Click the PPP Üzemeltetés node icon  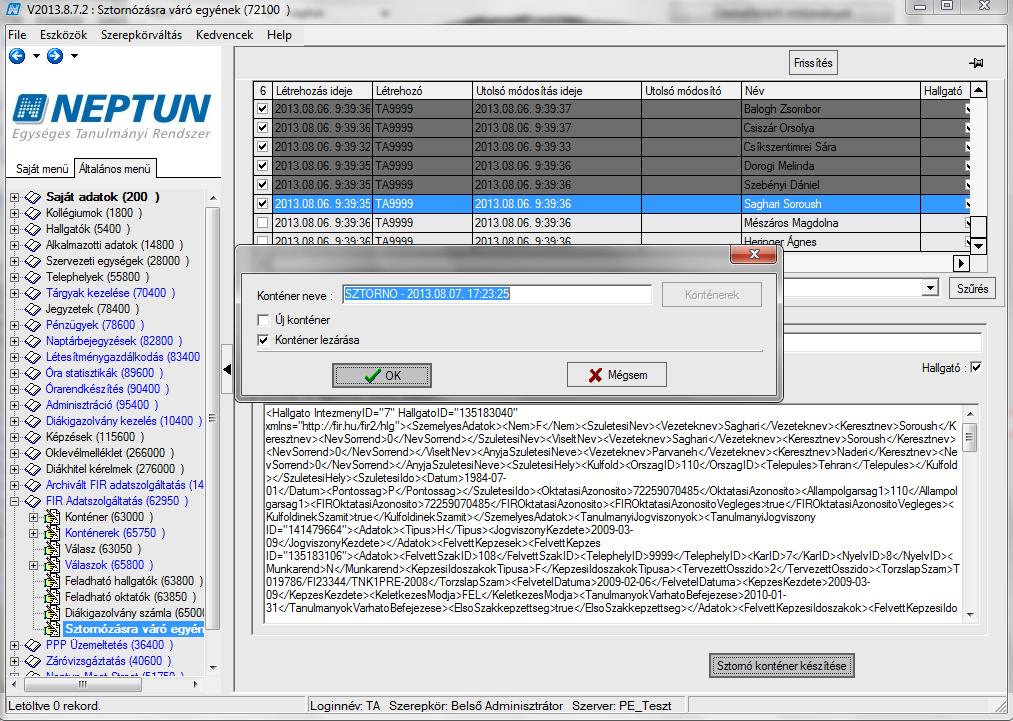coord(33,645)
